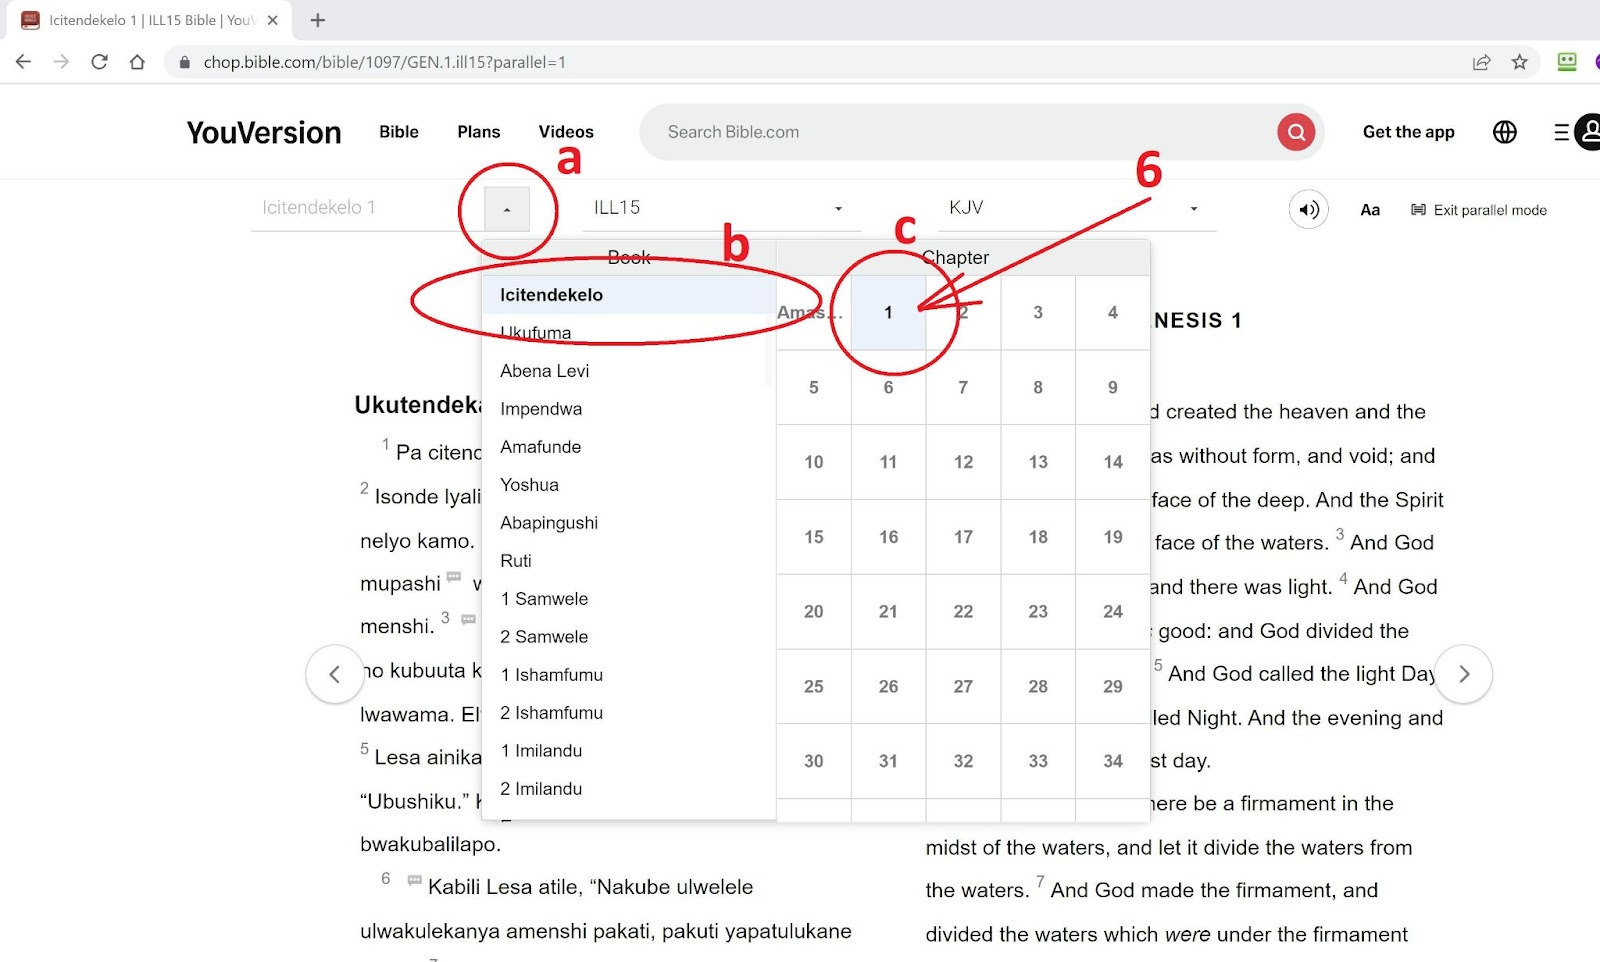
Task: Select the book 1 Samwele
Action: point(628,599)
